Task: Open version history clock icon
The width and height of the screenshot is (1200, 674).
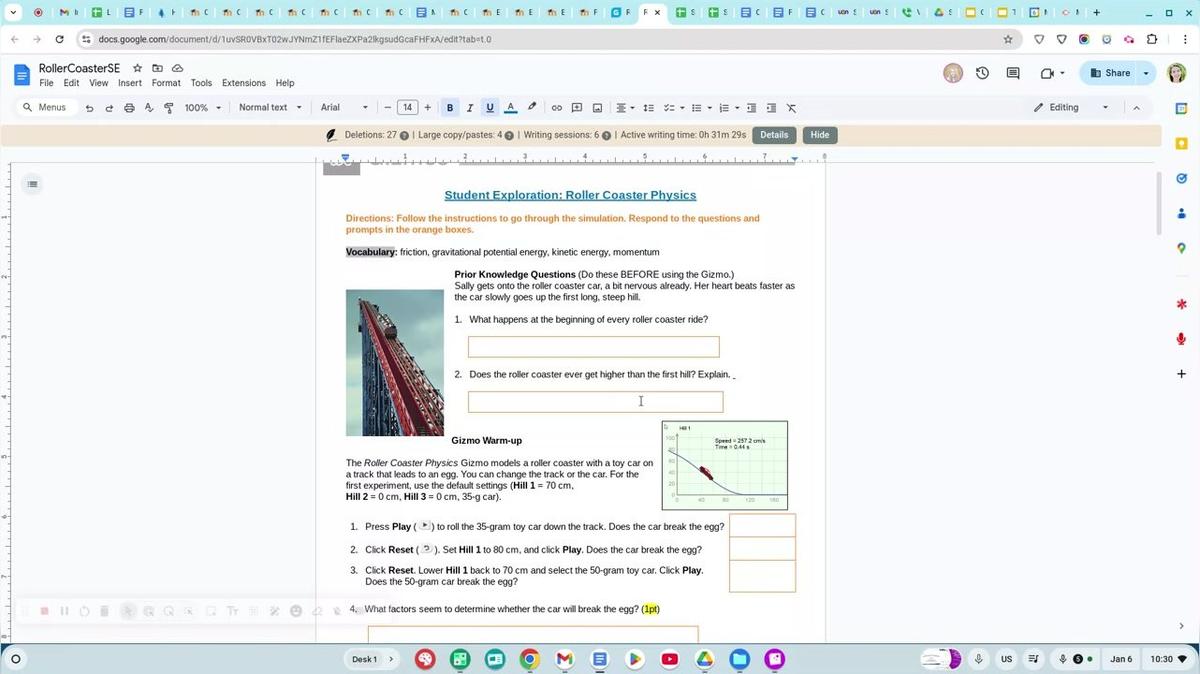Action: [982, 73]
